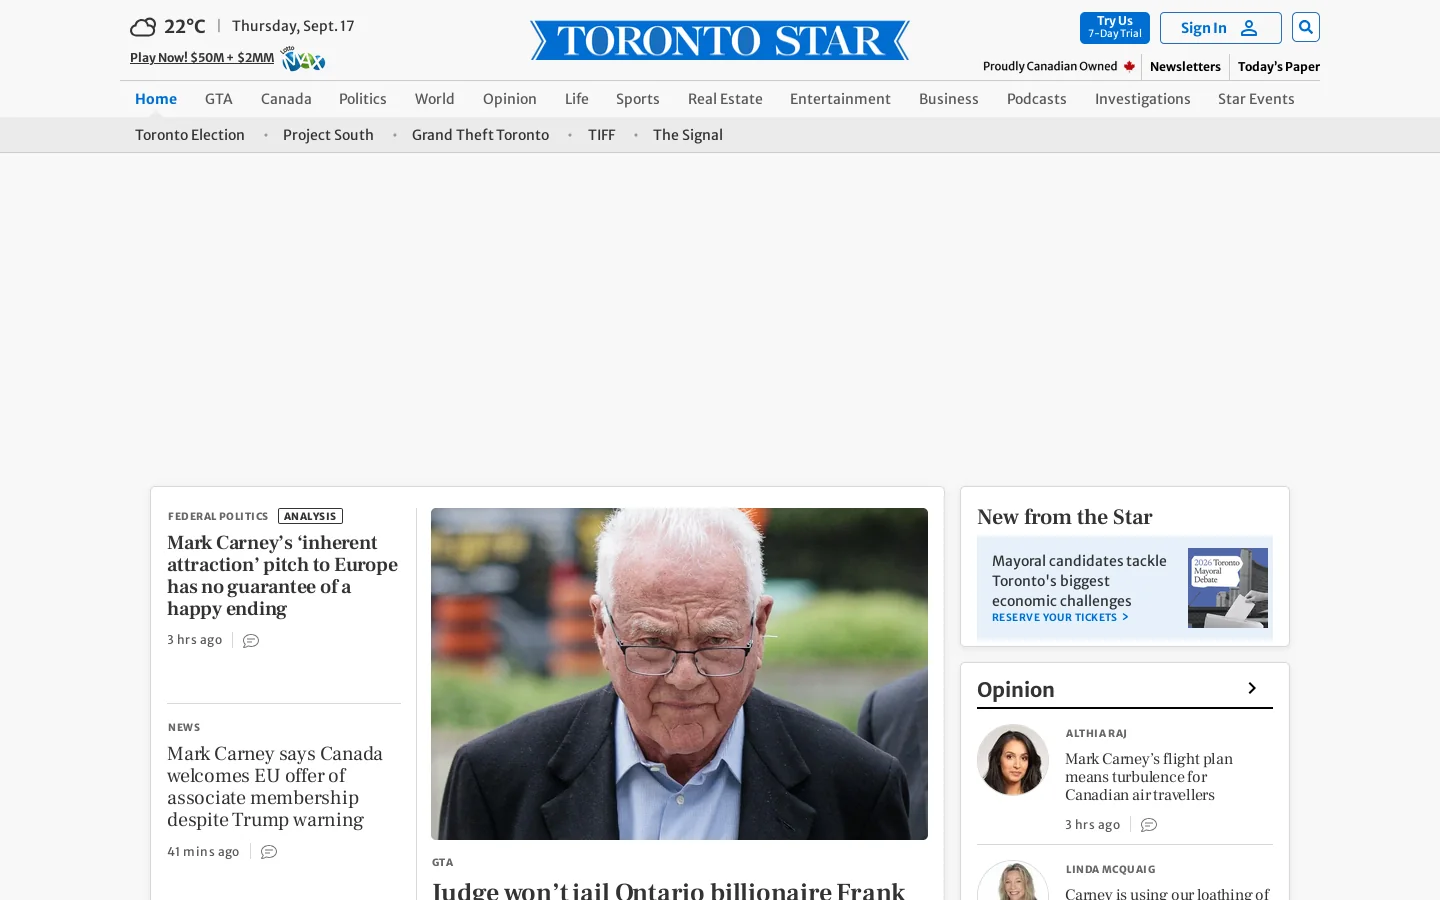Click the Sign In button
The height and width of the screenshot is (900, 1440).
[x=1220, y=28]
